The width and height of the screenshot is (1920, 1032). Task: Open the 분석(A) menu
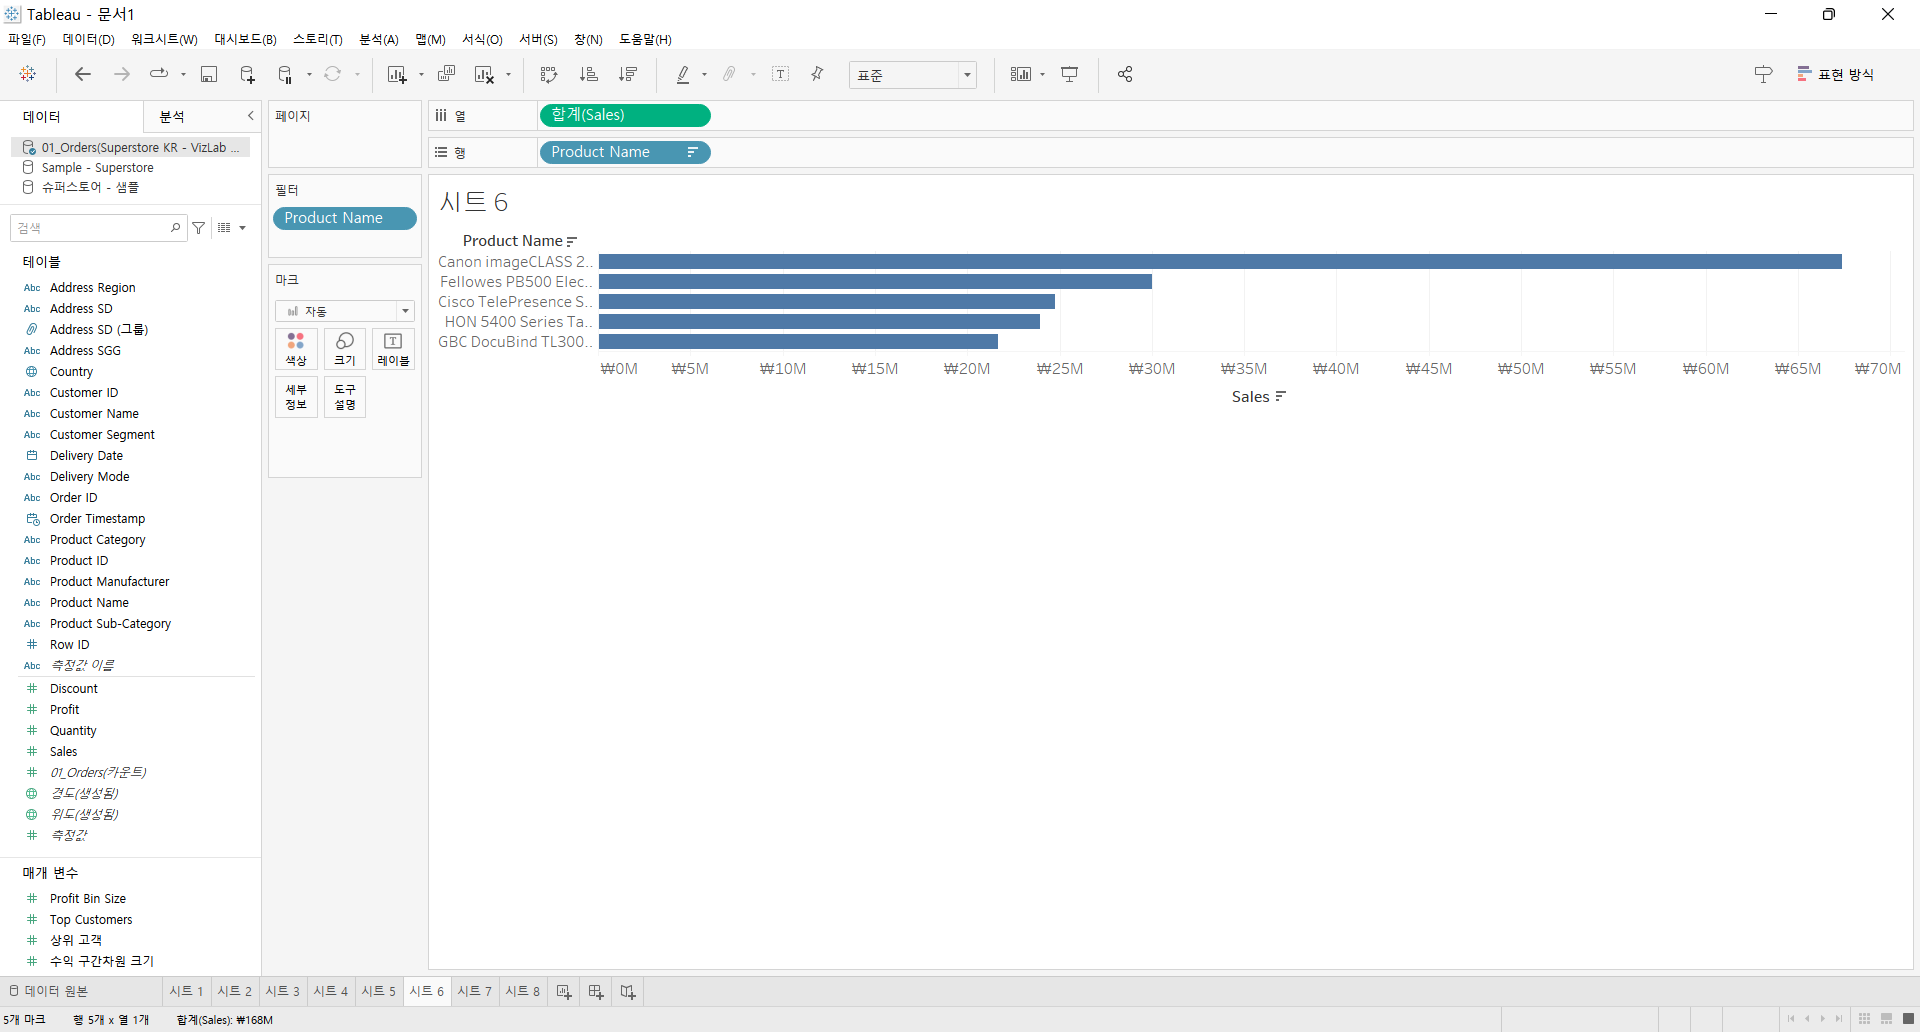coord(378,39)
